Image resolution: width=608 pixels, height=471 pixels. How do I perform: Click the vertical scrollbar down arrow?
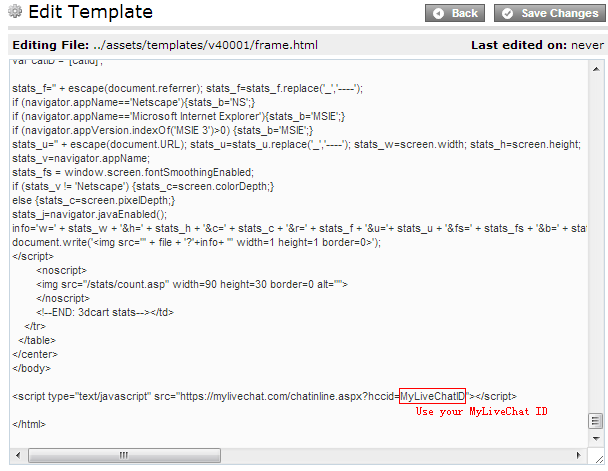pos(595,438)
